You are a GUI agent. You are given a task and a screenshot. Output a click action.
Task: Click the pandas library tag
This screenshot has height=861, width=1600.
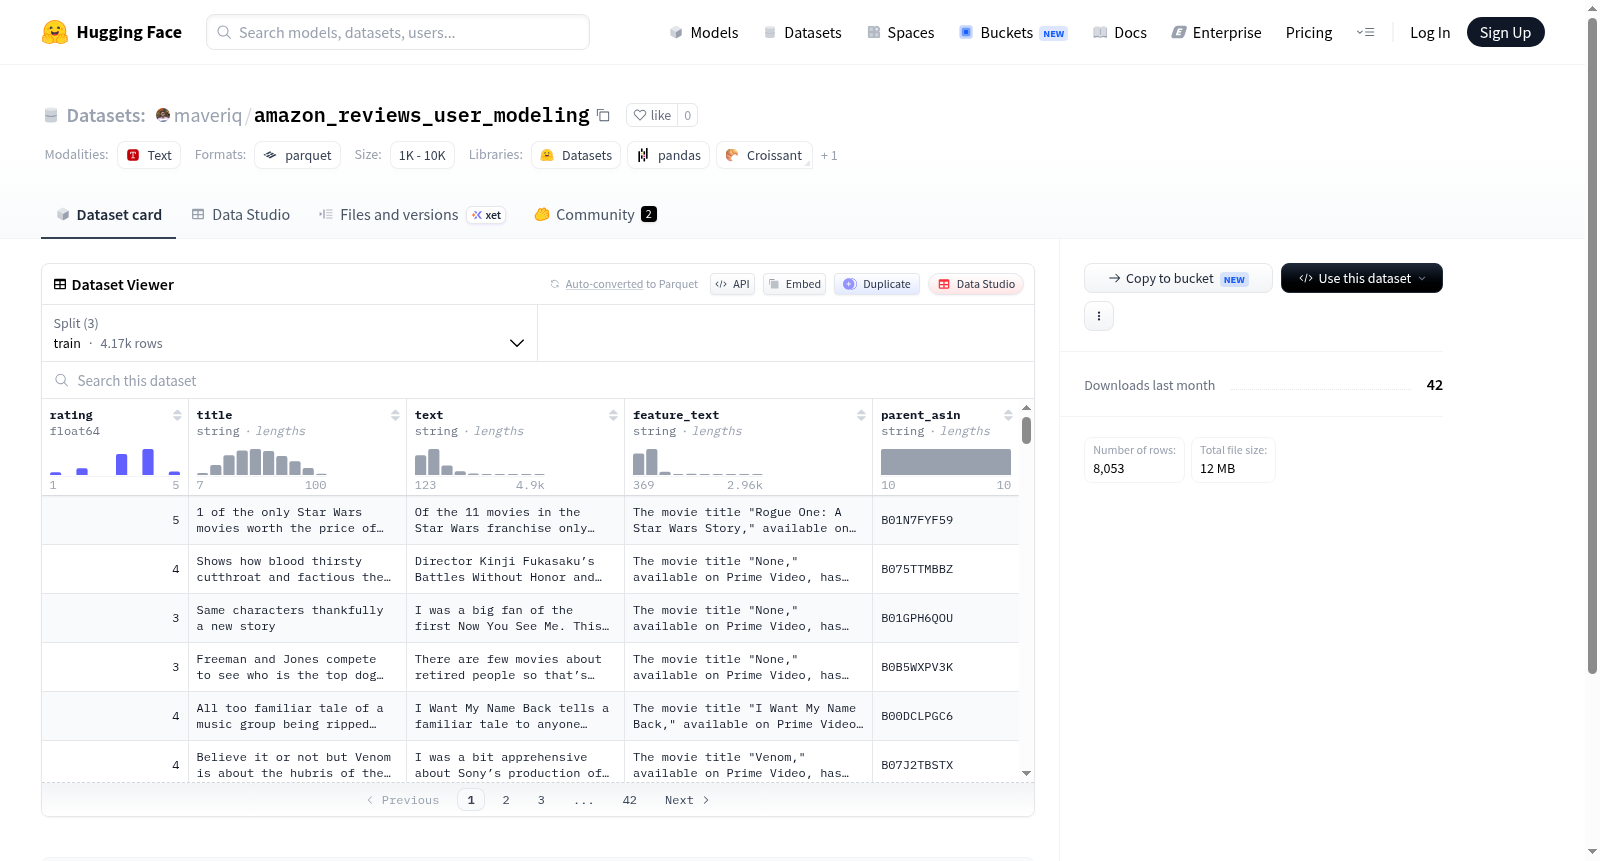[x=668, y=155]
